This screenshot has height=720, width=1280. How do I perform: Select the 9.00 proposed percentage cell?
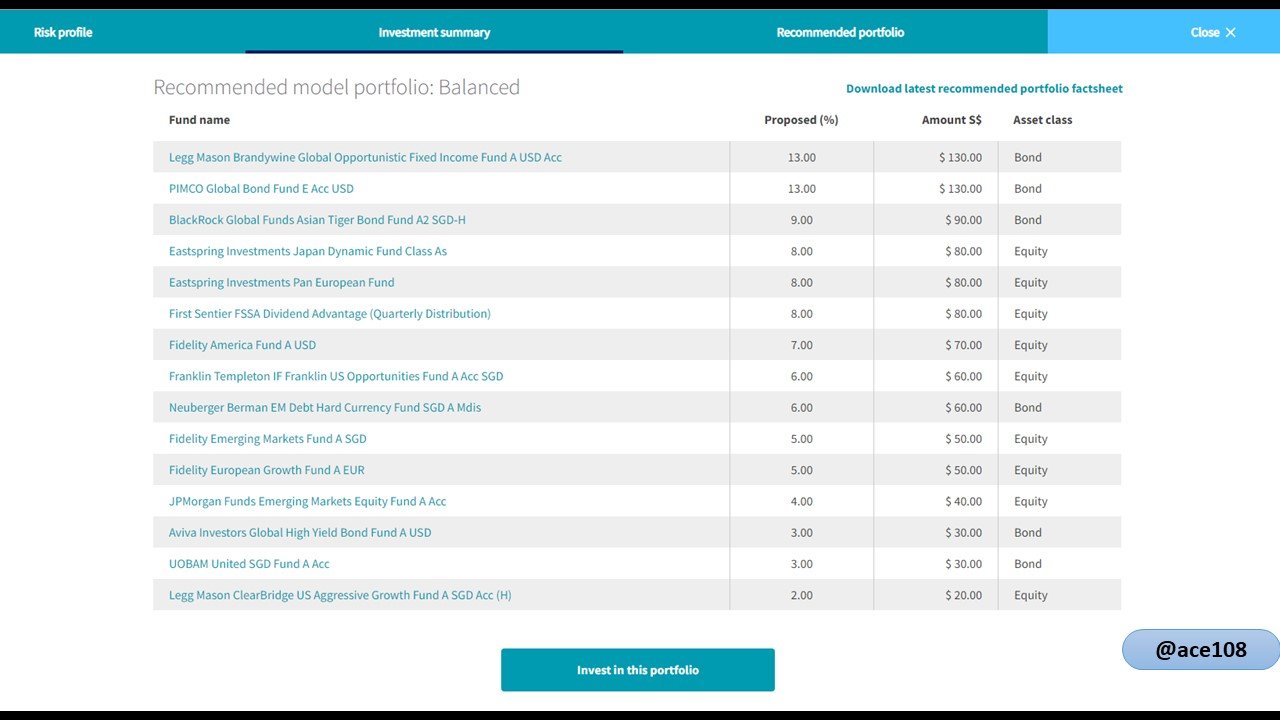point(801,220)
